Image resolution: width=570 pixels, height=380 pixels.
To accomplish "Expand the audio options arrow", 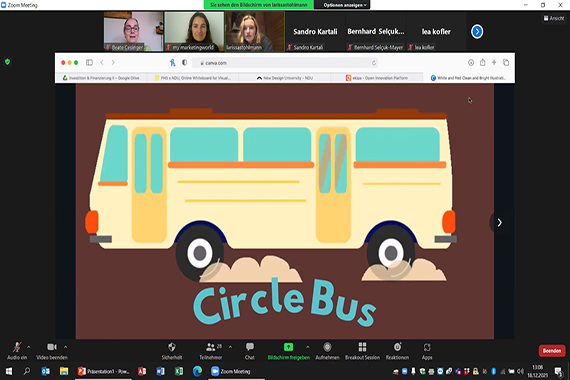I will pos(29,347).
